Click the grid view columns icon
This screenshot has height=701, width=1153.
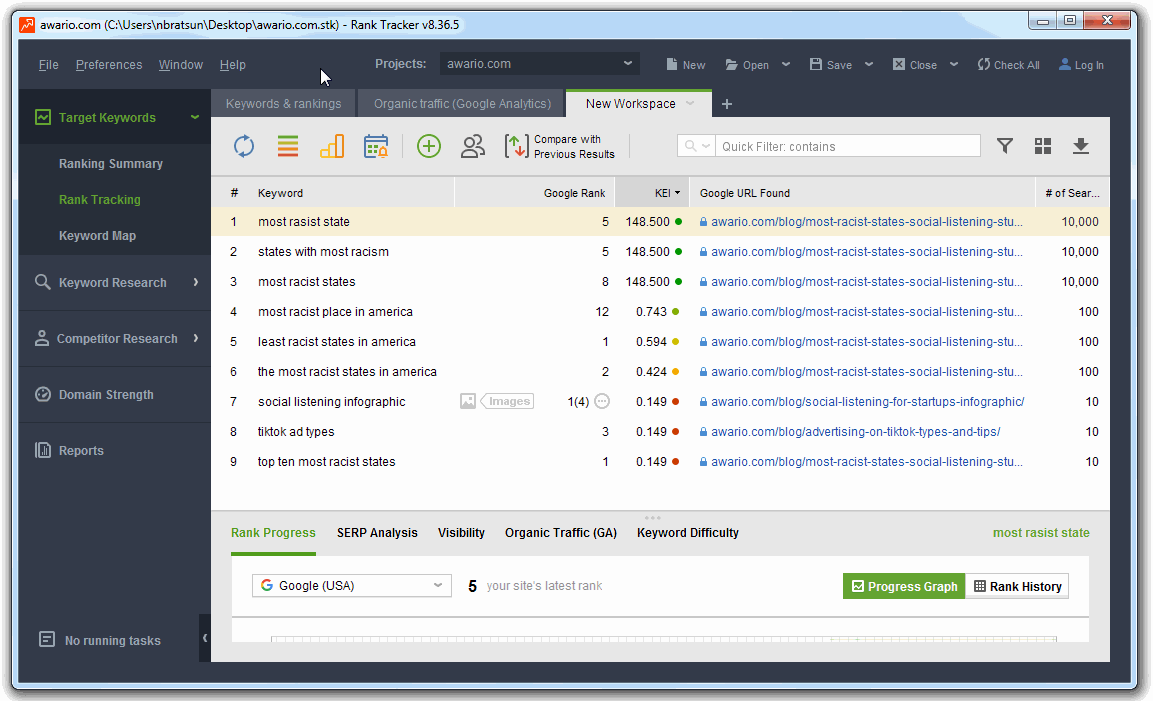click(x=1043, y=146)
